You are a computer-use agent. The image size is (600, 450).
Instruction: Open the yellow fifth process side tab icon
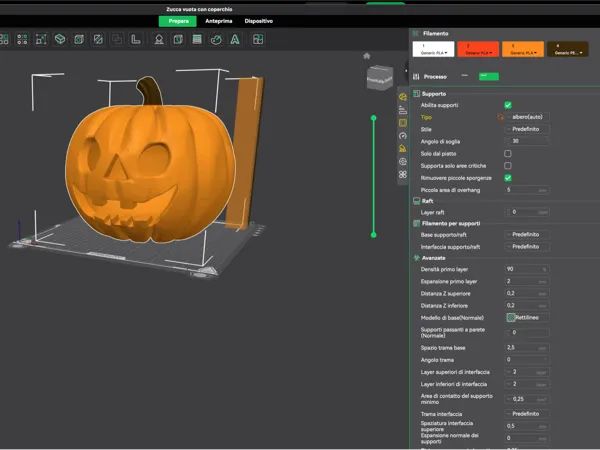click(403, 148)
